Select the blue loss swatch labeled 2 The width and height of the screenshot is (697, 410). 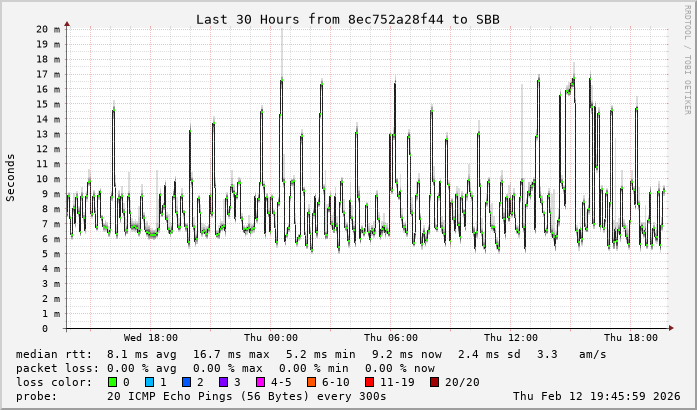[187, 382]
